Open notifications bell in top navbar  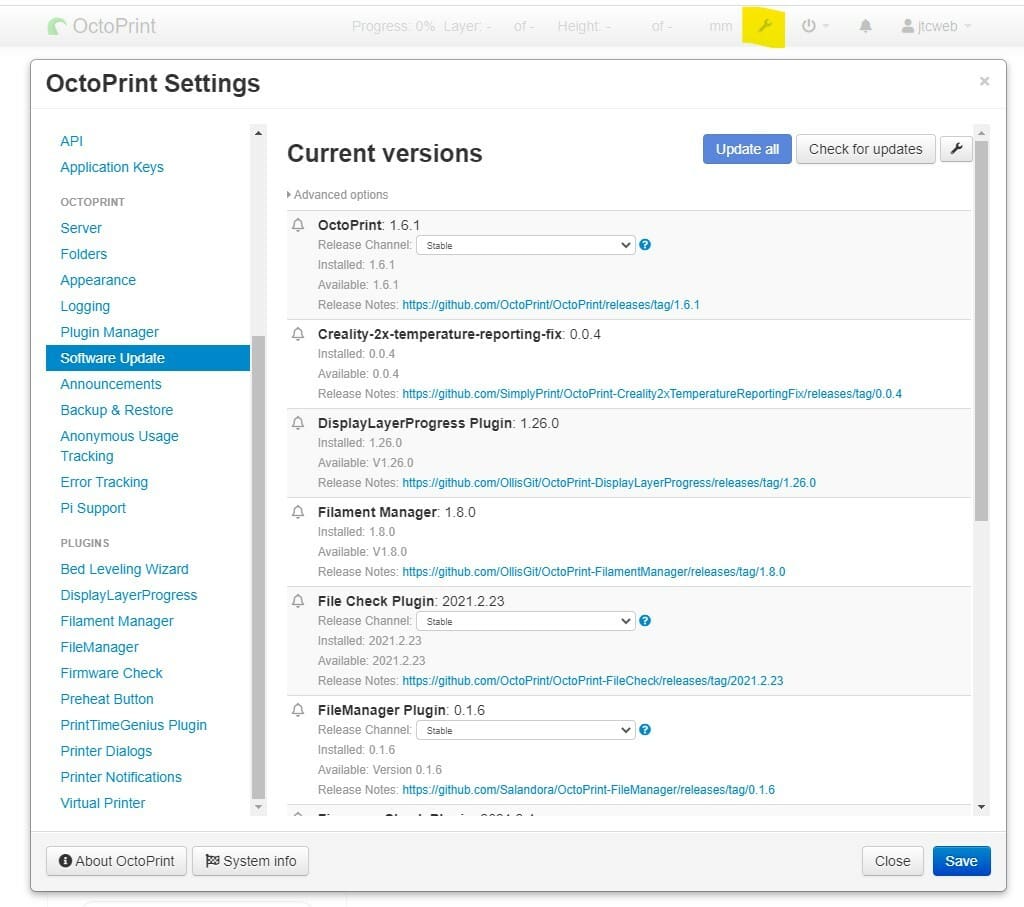[x=865, y=26]
